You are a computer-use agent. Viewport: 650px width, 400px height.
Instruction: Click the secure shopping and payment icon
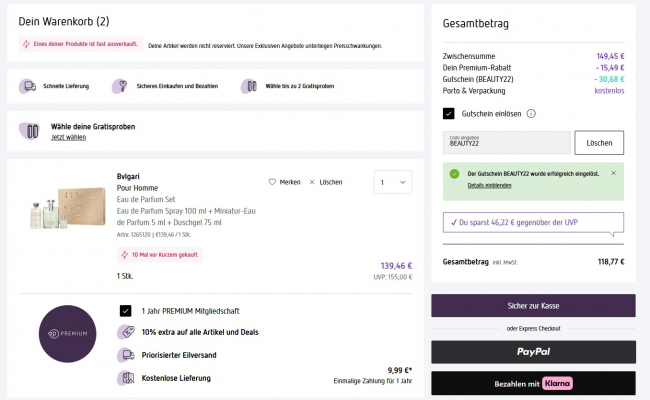pos(120,87)
